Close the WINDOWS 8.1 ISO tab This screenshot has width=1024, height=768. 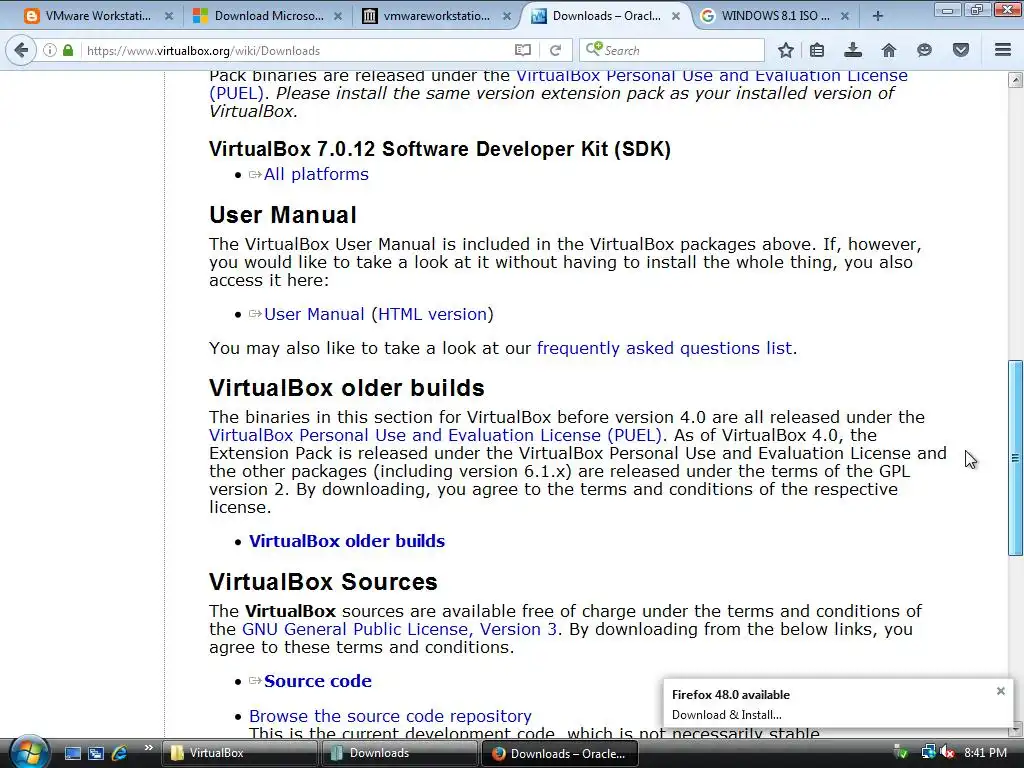[844, 16]
